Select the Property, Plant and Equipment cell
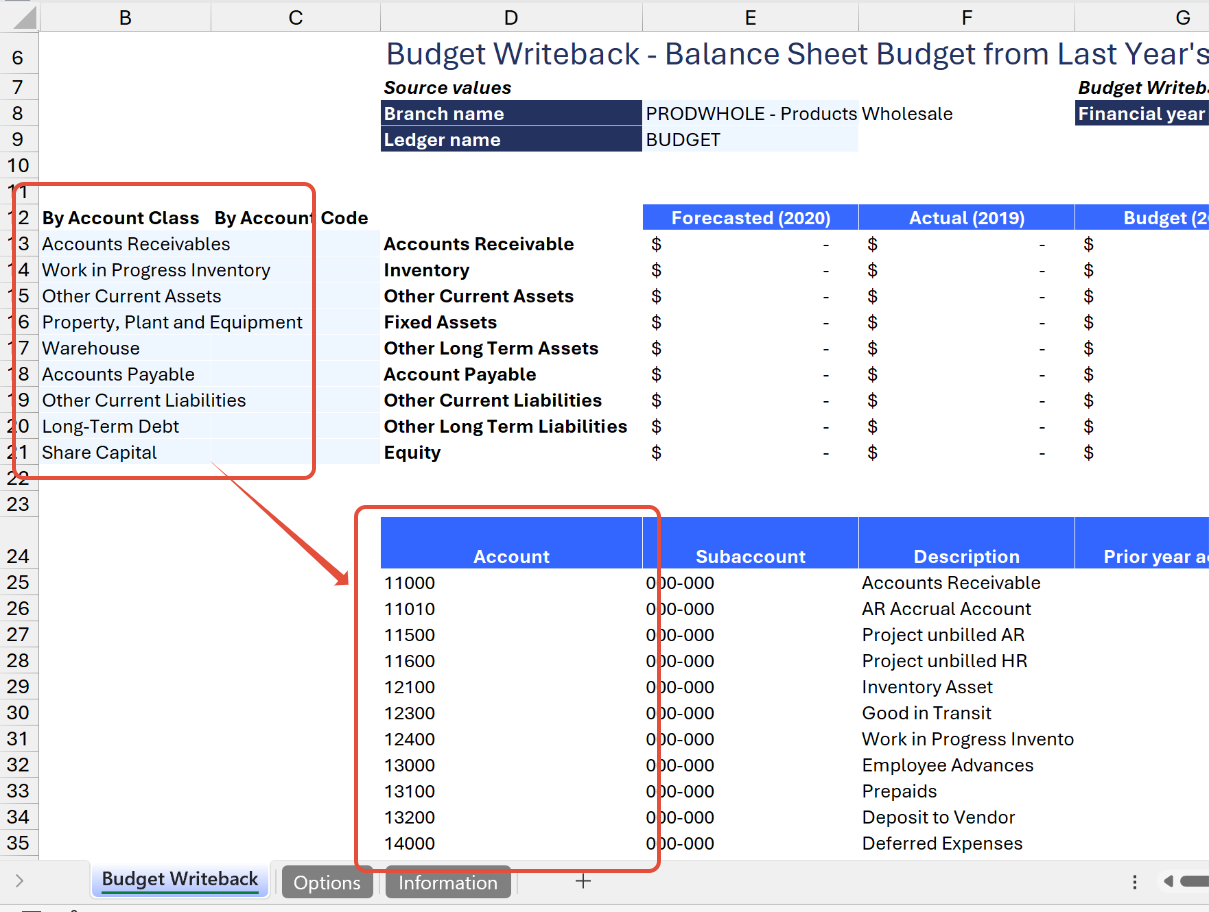This screenshot has width=1209, height=912. [125, 322]
